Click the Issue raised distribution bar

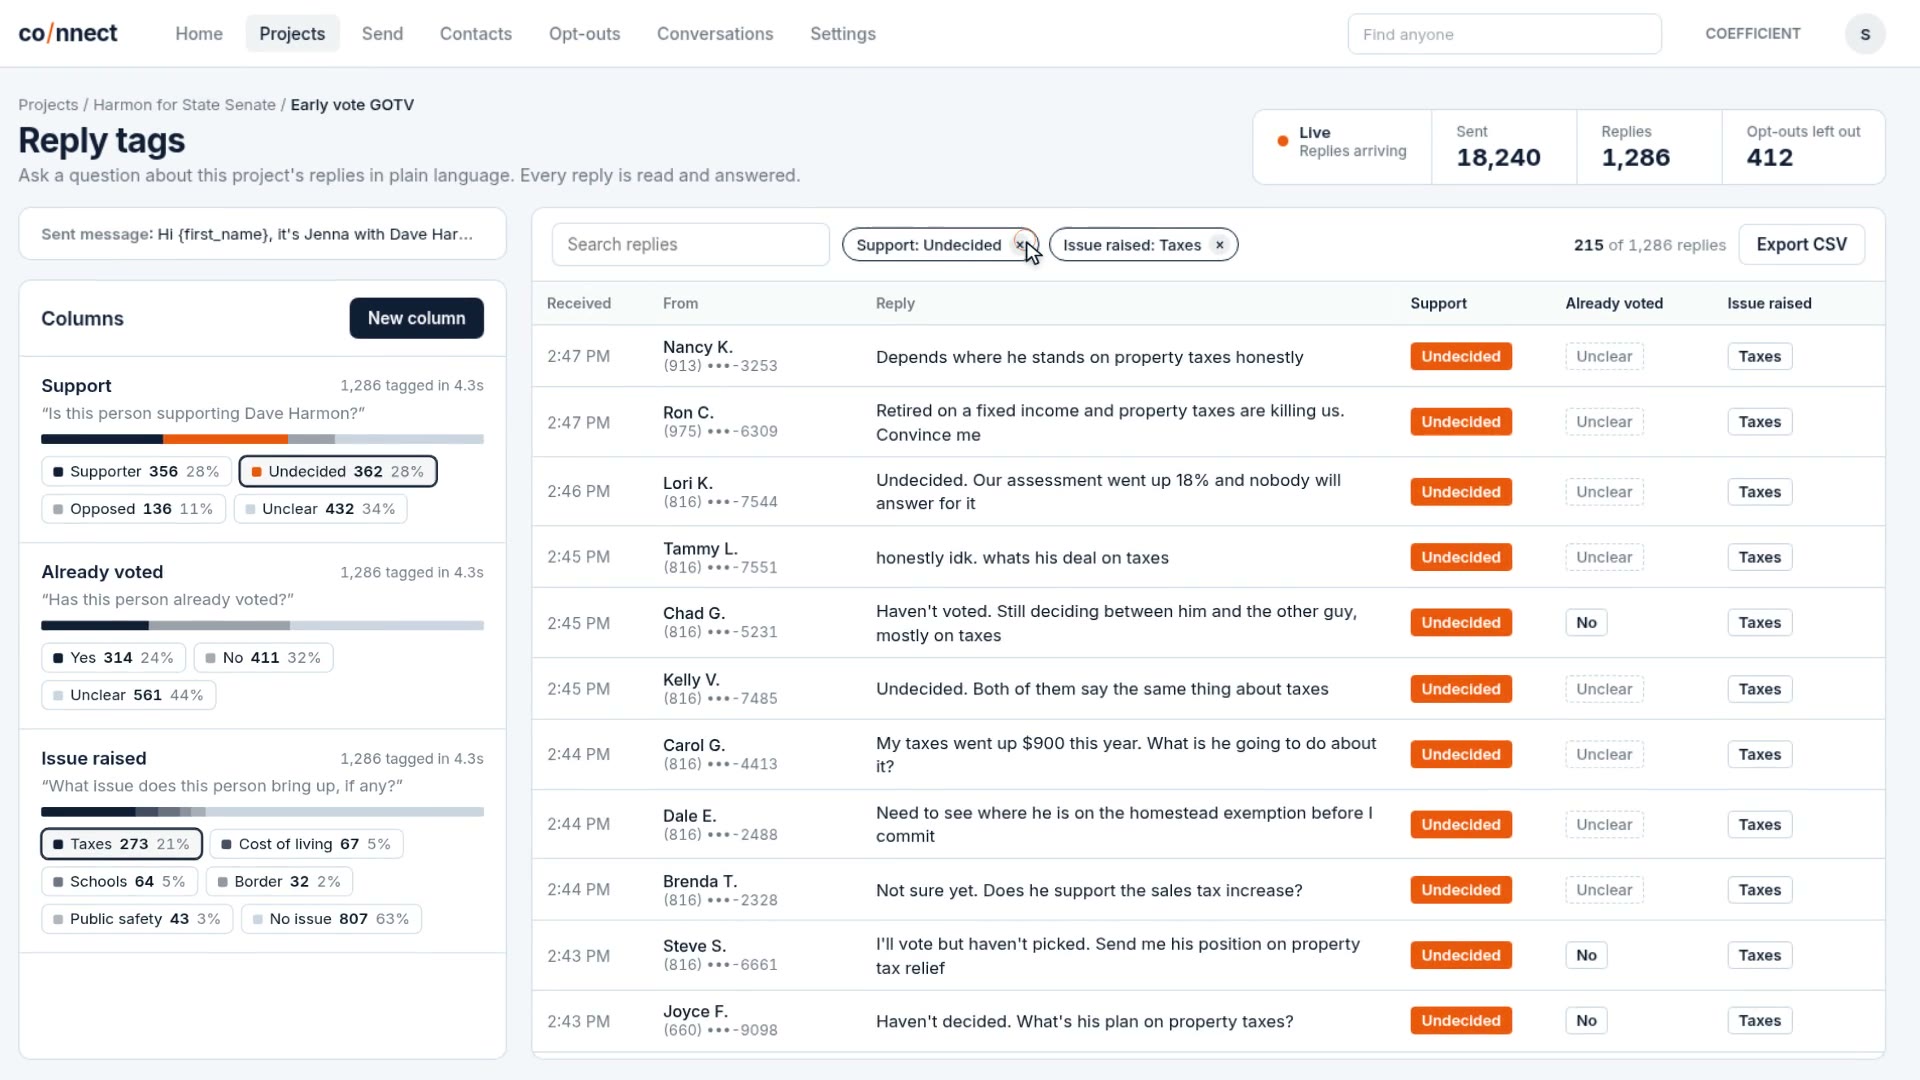coord(262,812)
